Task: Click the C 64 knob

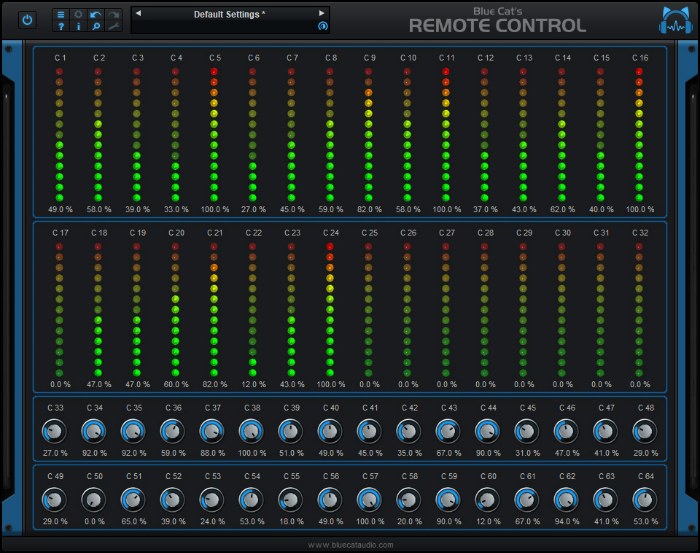Action: 645,500
